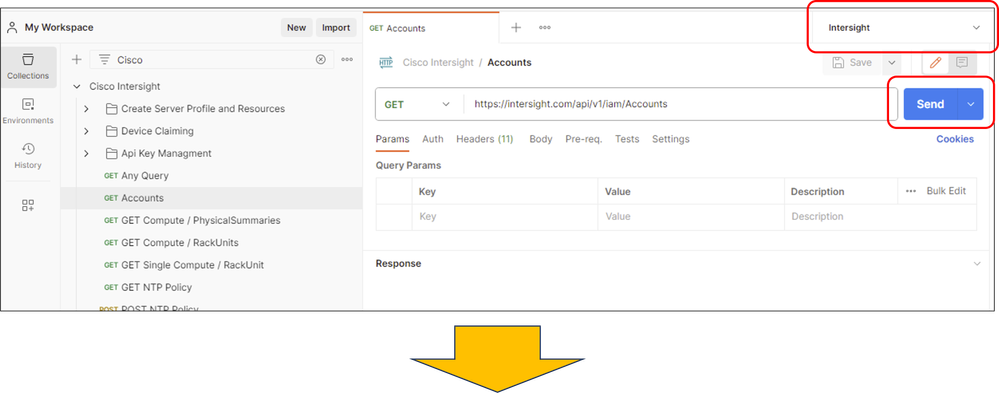Open the collections panel options ellipsis
Image resolution: width=999 pixels, height=393 pixels.
[x=347, y=59]
